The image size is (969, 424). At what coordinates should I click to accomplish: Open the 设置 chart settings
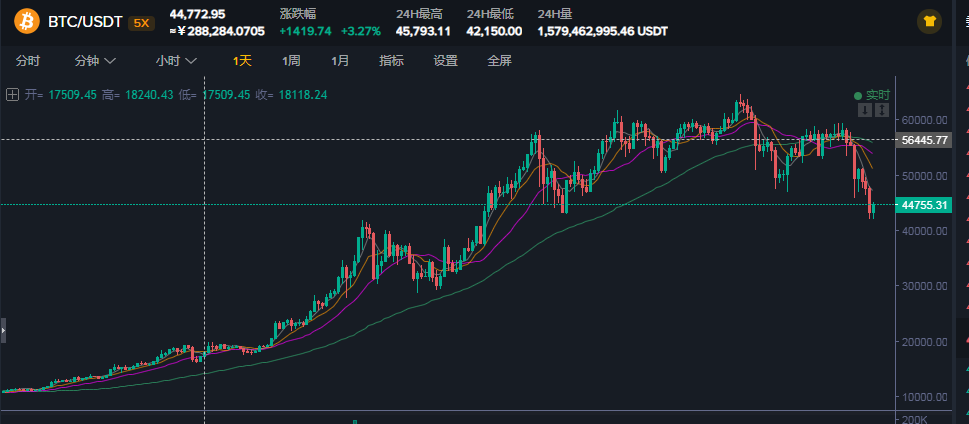pos(446,61)
